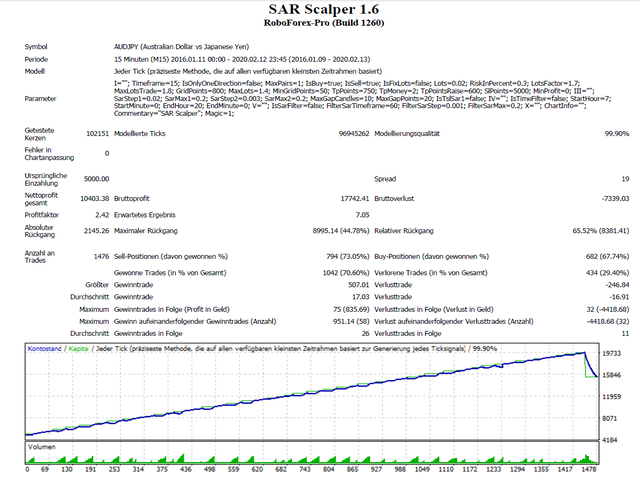Click Relativer Rückgang value 65.52% (8381.41)

[601, 231]
